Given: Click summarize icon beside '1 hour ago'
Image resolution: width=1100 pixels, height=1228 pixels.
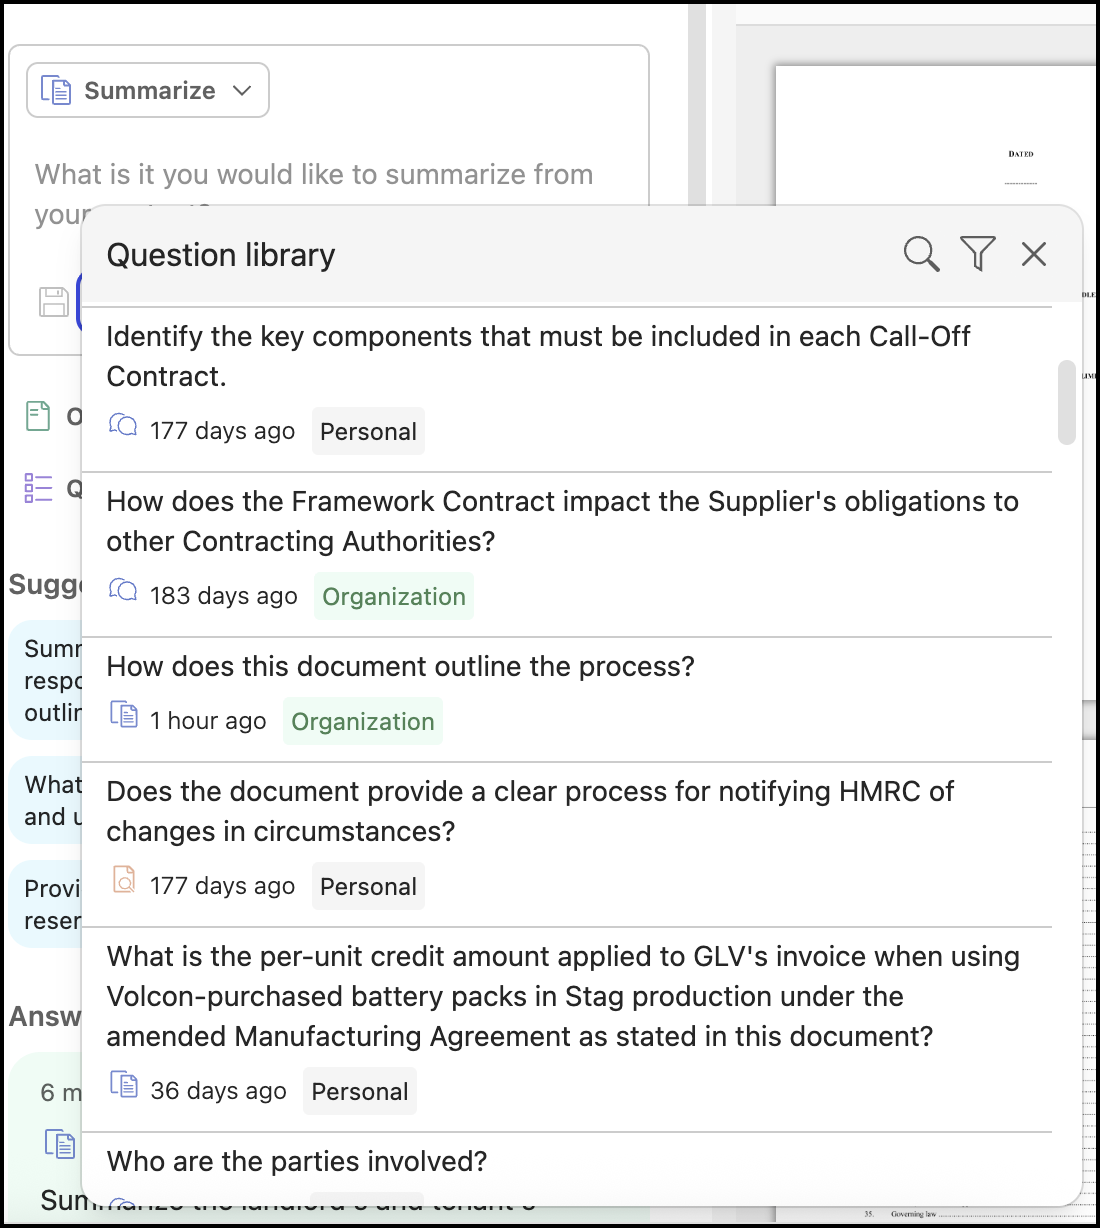Looking at the screenshot, I should [124, 715].
